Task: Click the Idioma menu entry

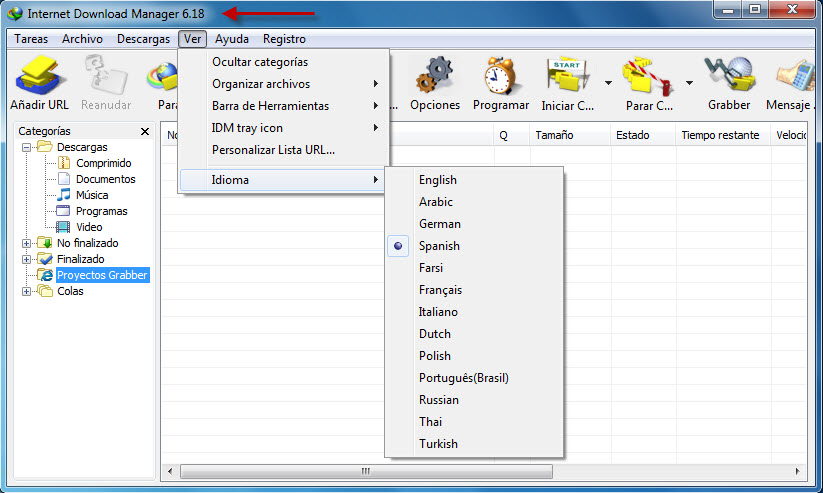Action: [284, 180]
